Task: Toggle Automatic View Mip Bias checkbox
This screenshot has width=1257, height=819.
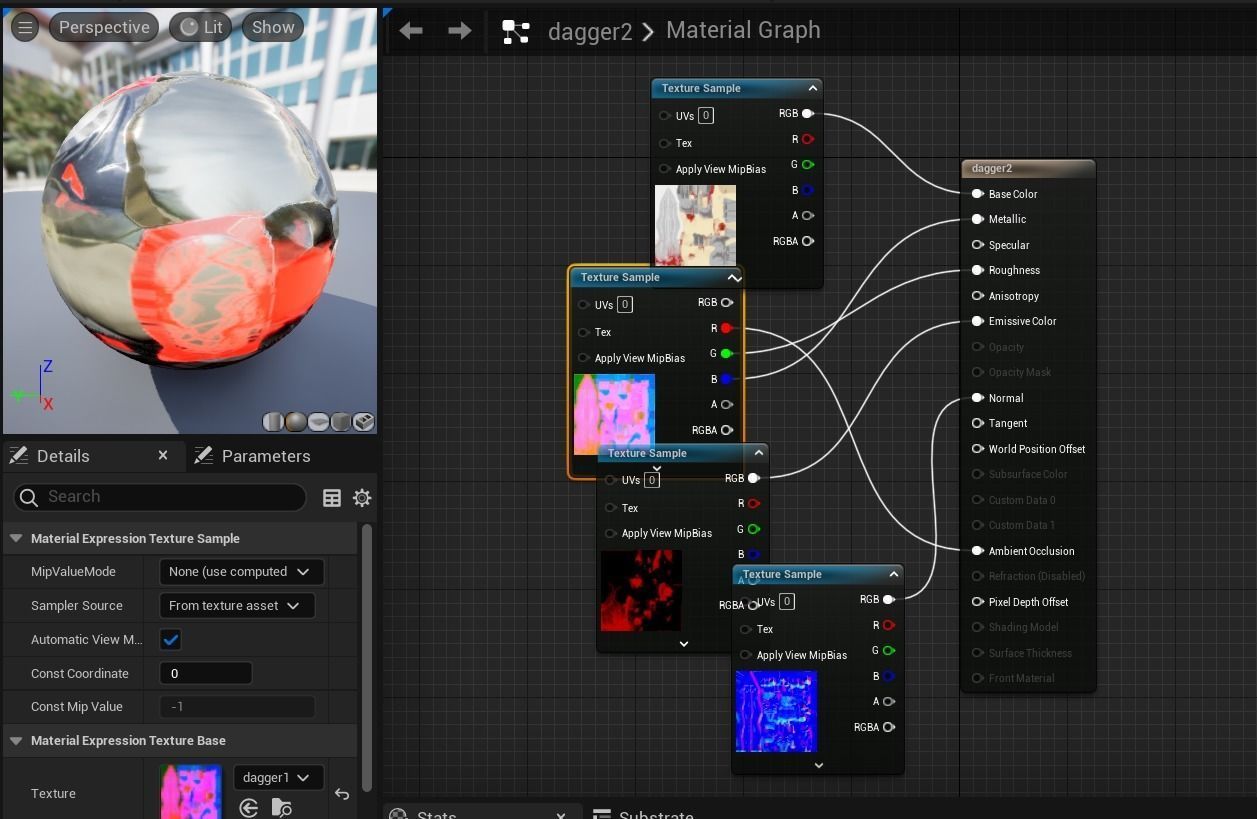Action: click(171, 640)
